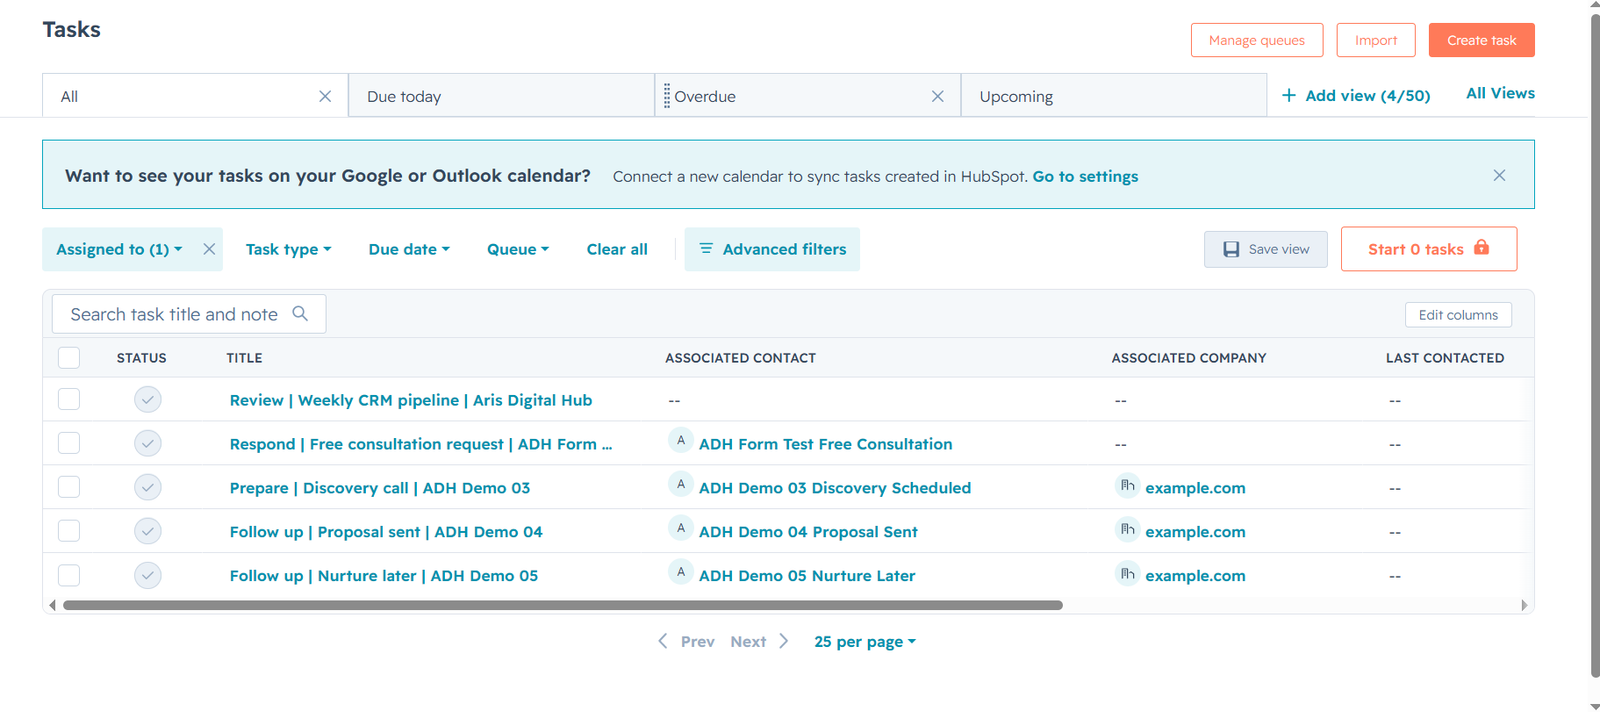Image resolution: width=1600 pixels, height=712 pixels.
Task: Click the drag handle on the Overdue tab
Action: pos(667,96)
